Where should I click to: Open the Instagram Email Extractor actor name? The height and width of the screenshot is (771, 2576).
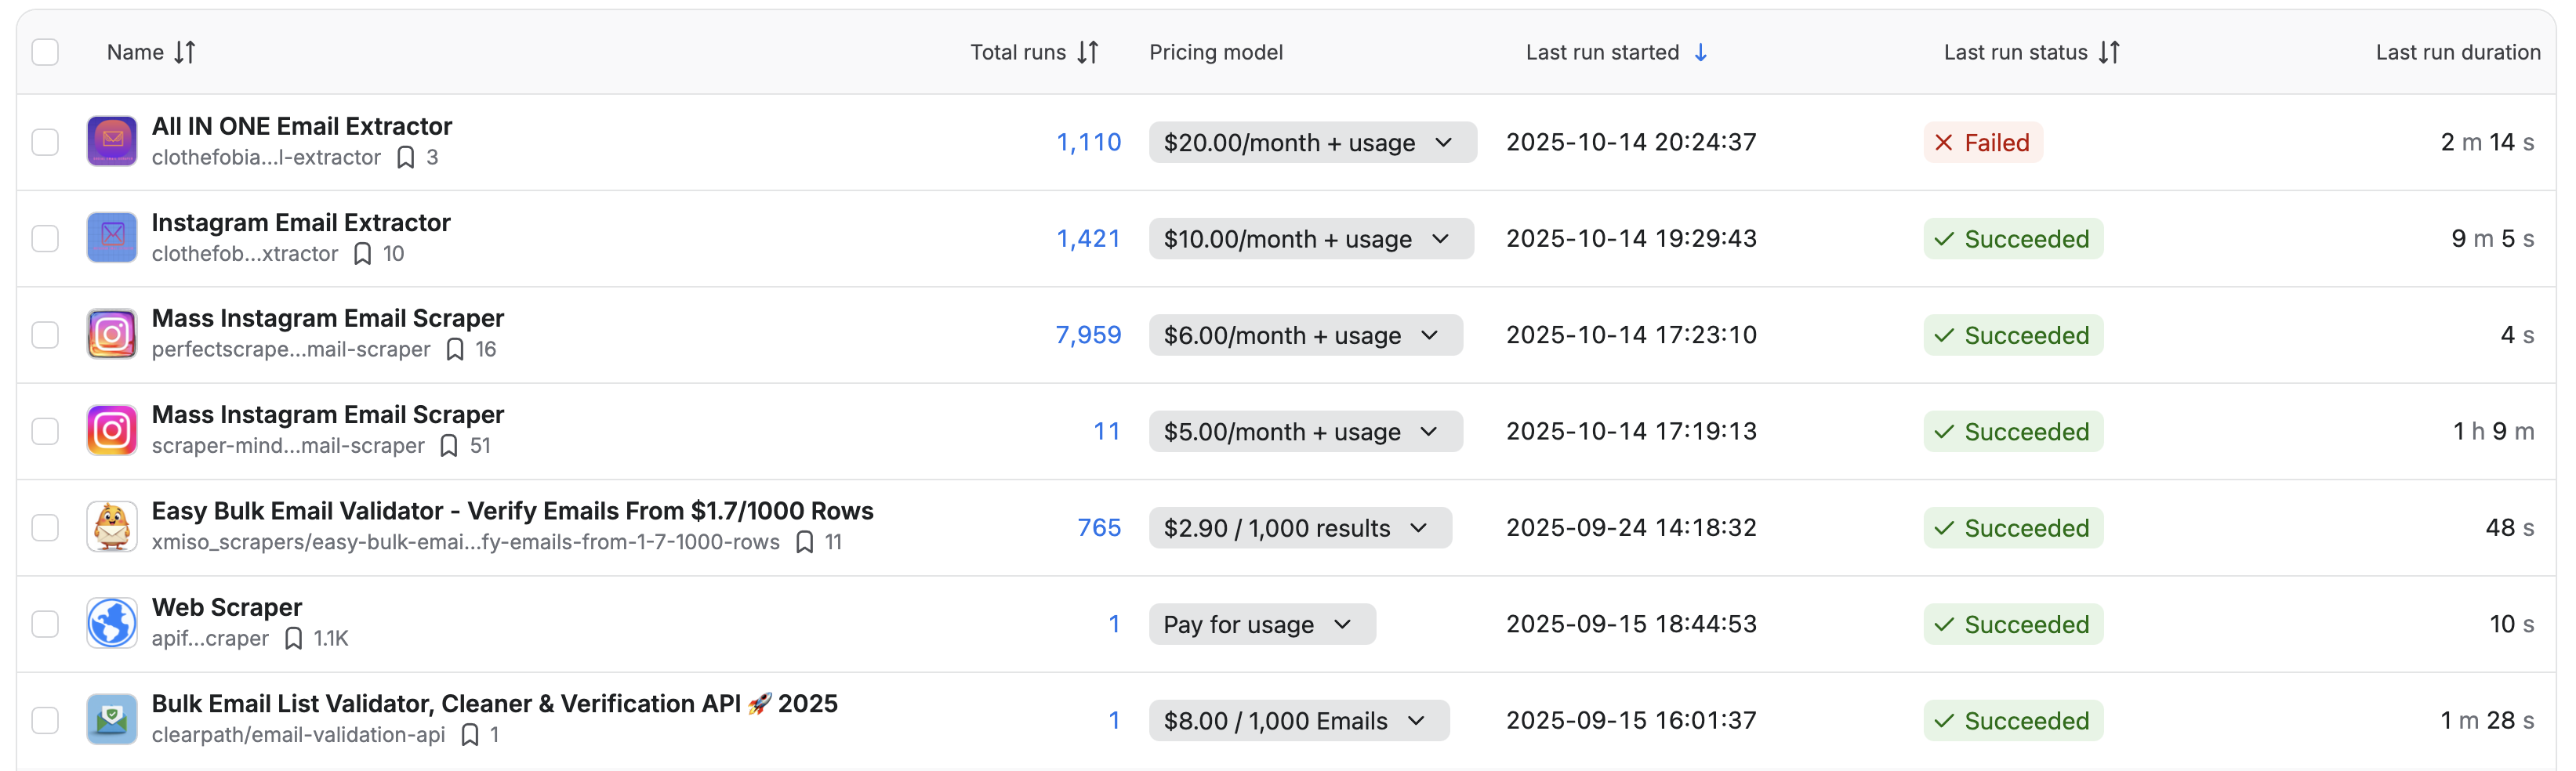click(301, 222)
